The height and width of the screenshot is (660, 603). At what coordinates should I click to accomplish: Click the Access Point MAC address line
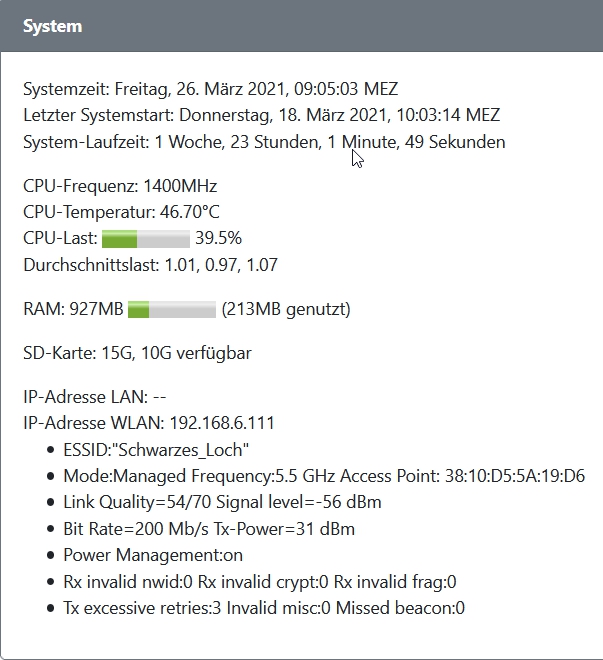pos(324,476)
